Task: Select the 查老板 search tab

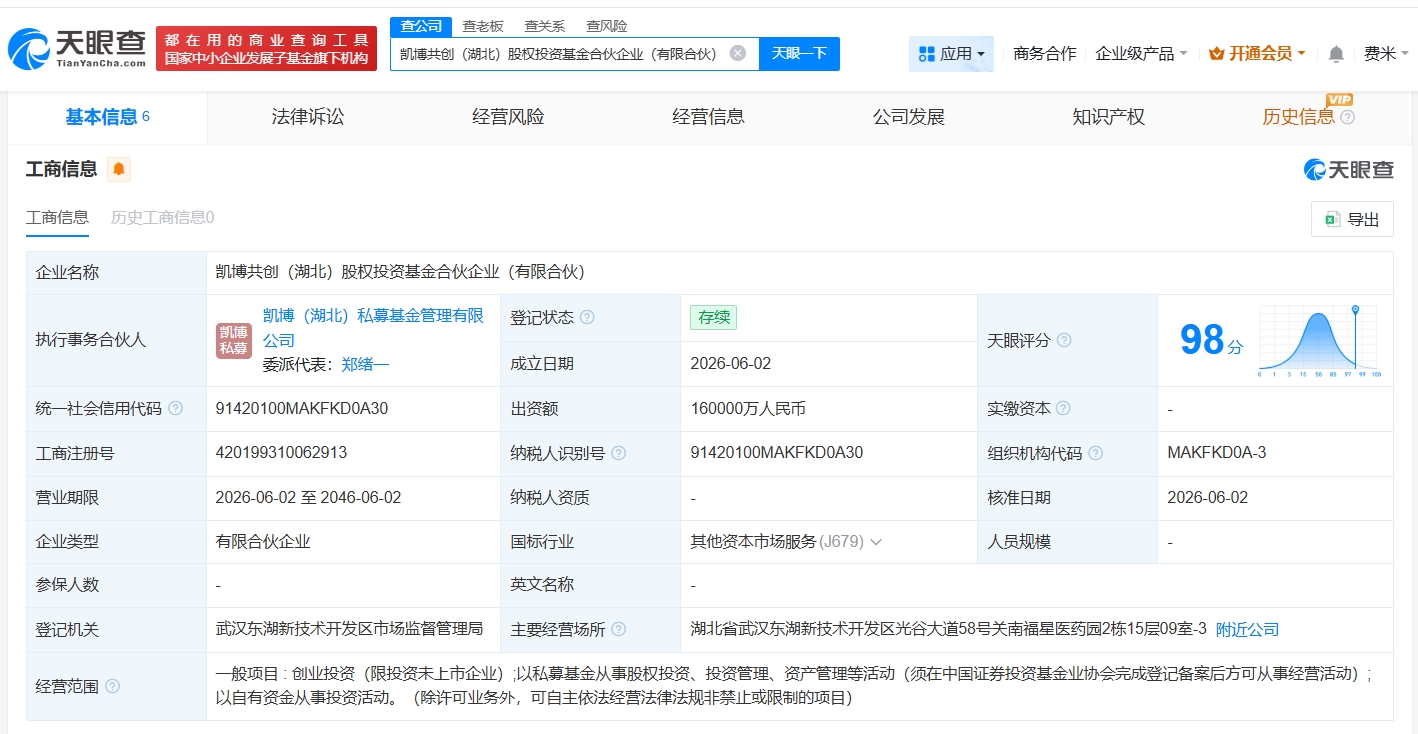Action: pos(483,26)
